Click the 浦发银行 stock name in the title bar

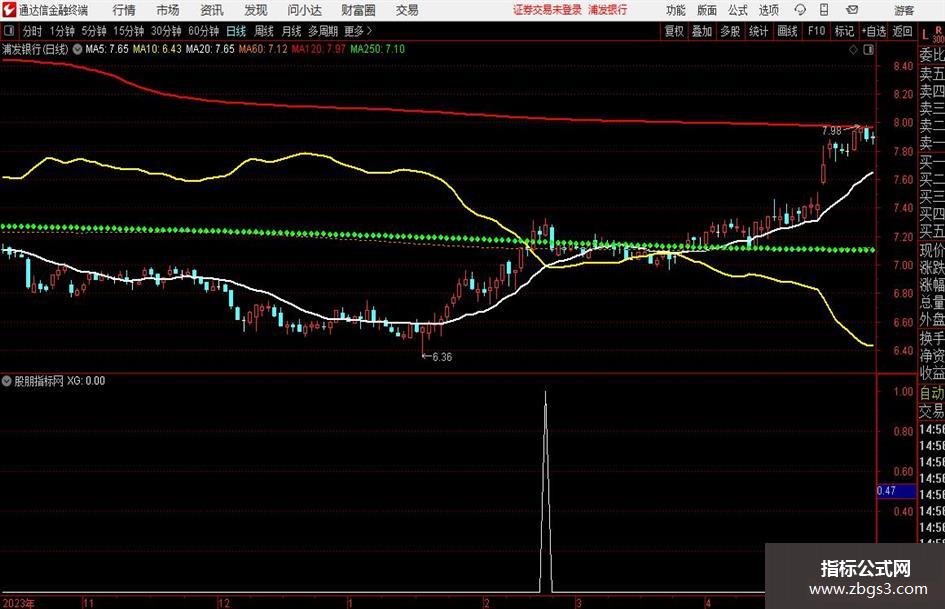[x=608, y=10]
